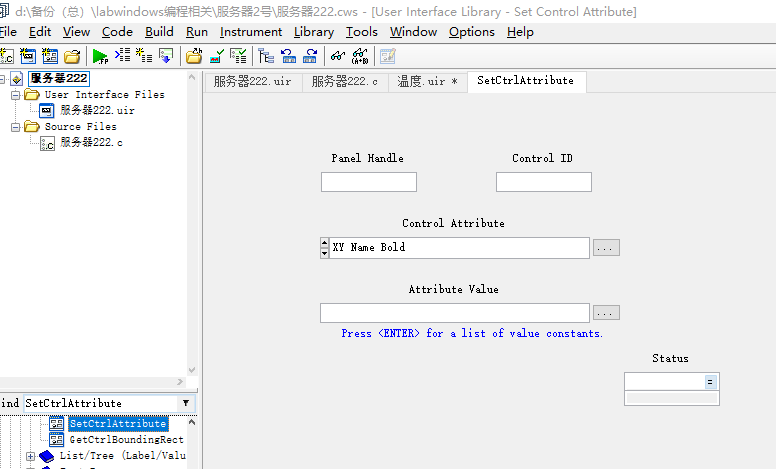Click the 服务器222.c file icon in tree
Image resolution: width=776 pixels, height=469 pixels.
coord(47,143)
